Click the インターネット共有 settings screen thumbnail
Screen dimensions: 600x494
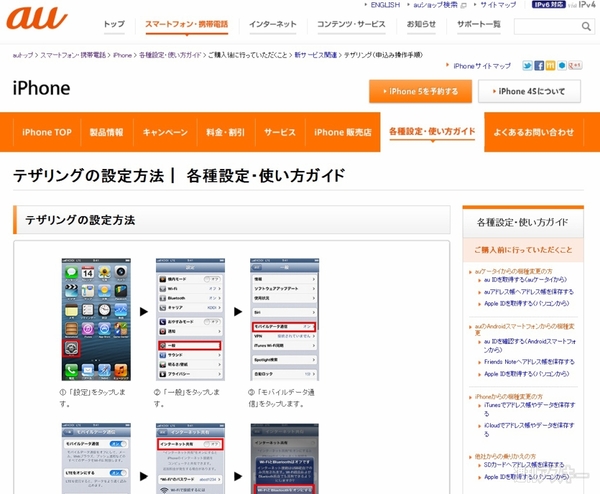coord(190,458)
